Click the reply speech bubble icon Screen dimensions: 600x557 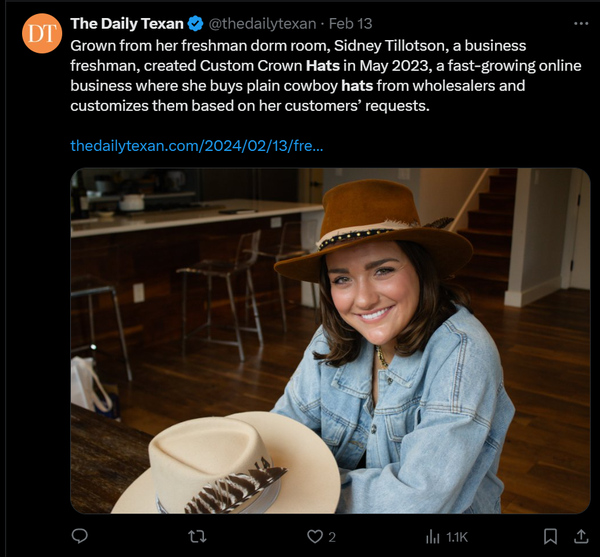click(x=80, y=537)
